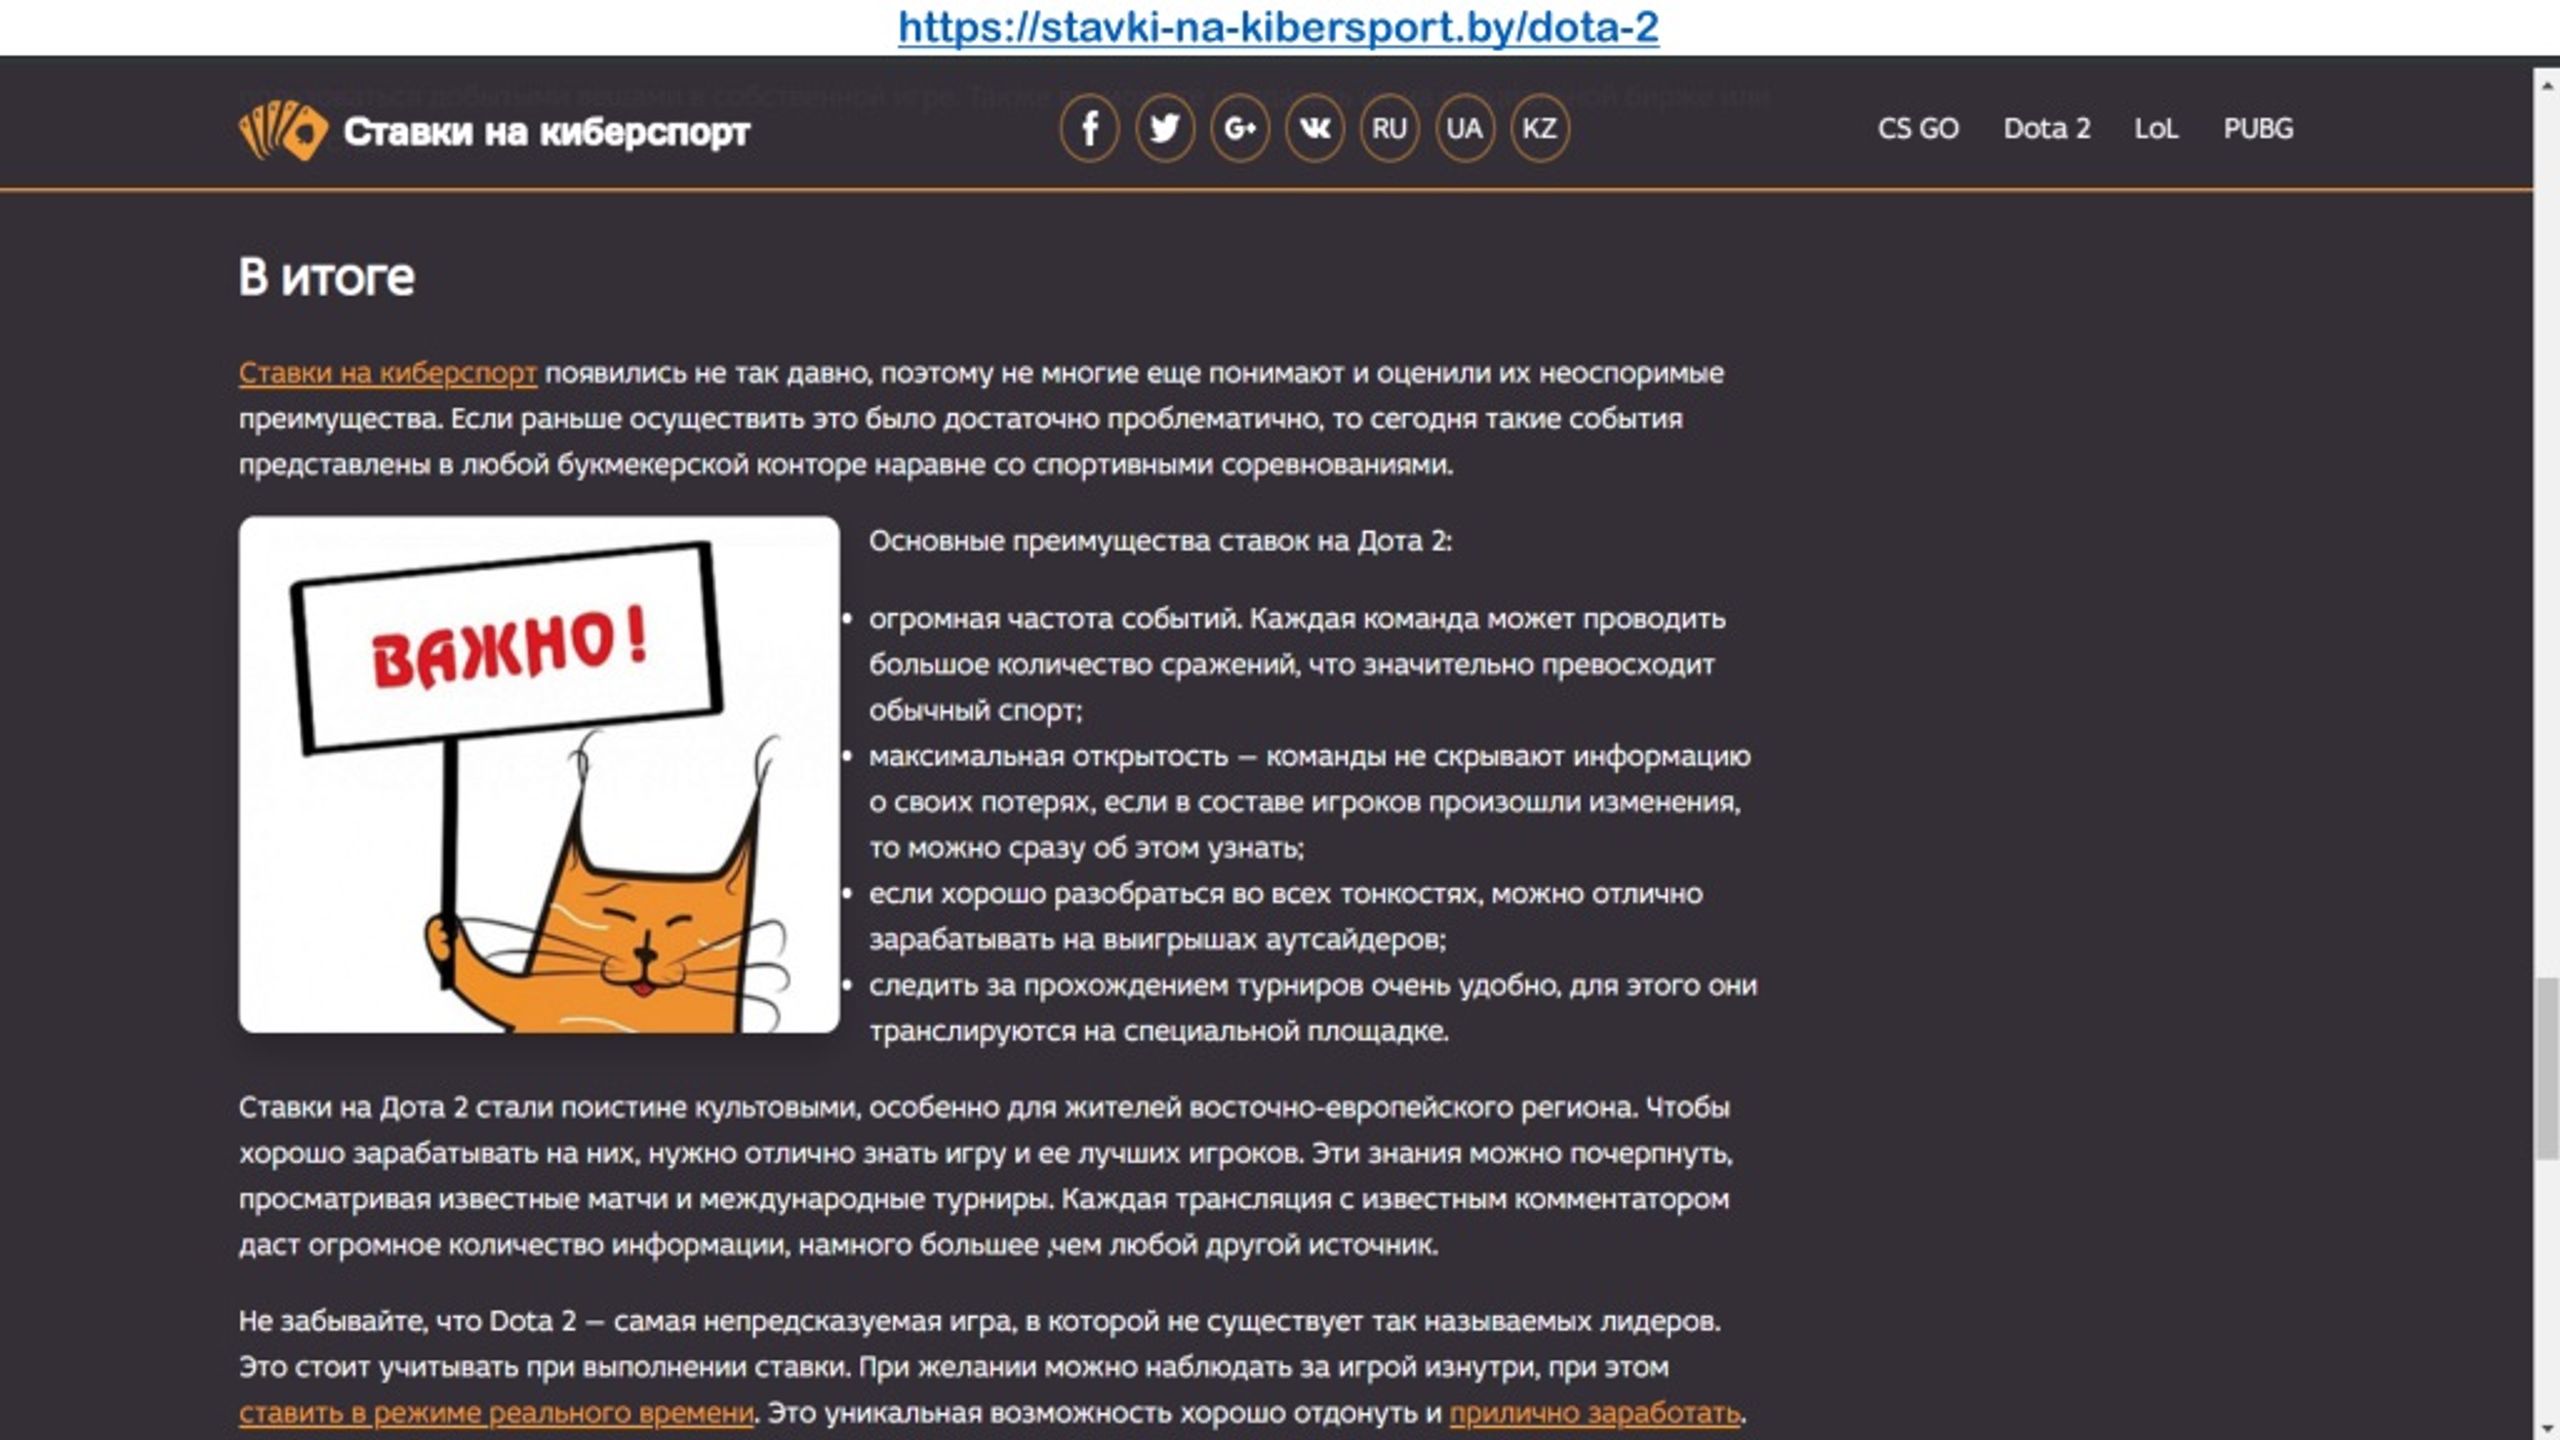Click the playing cards site logo
Image resolution: width=2560 pixels, height=1440 pixels.
(283, 130)
